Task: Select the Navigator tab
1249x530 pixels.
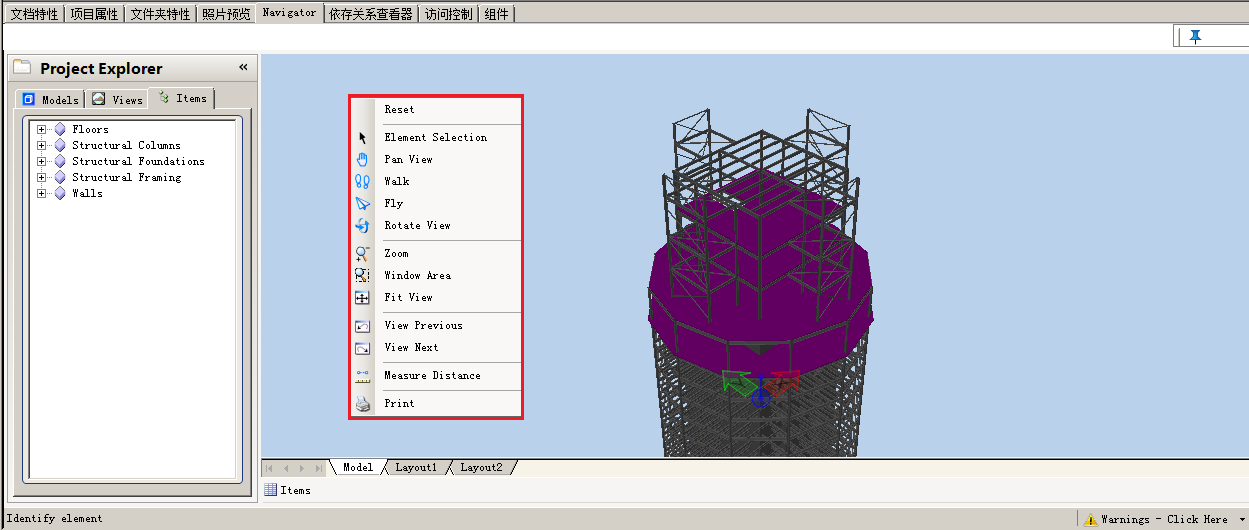Action: click(x=289, y=13)
